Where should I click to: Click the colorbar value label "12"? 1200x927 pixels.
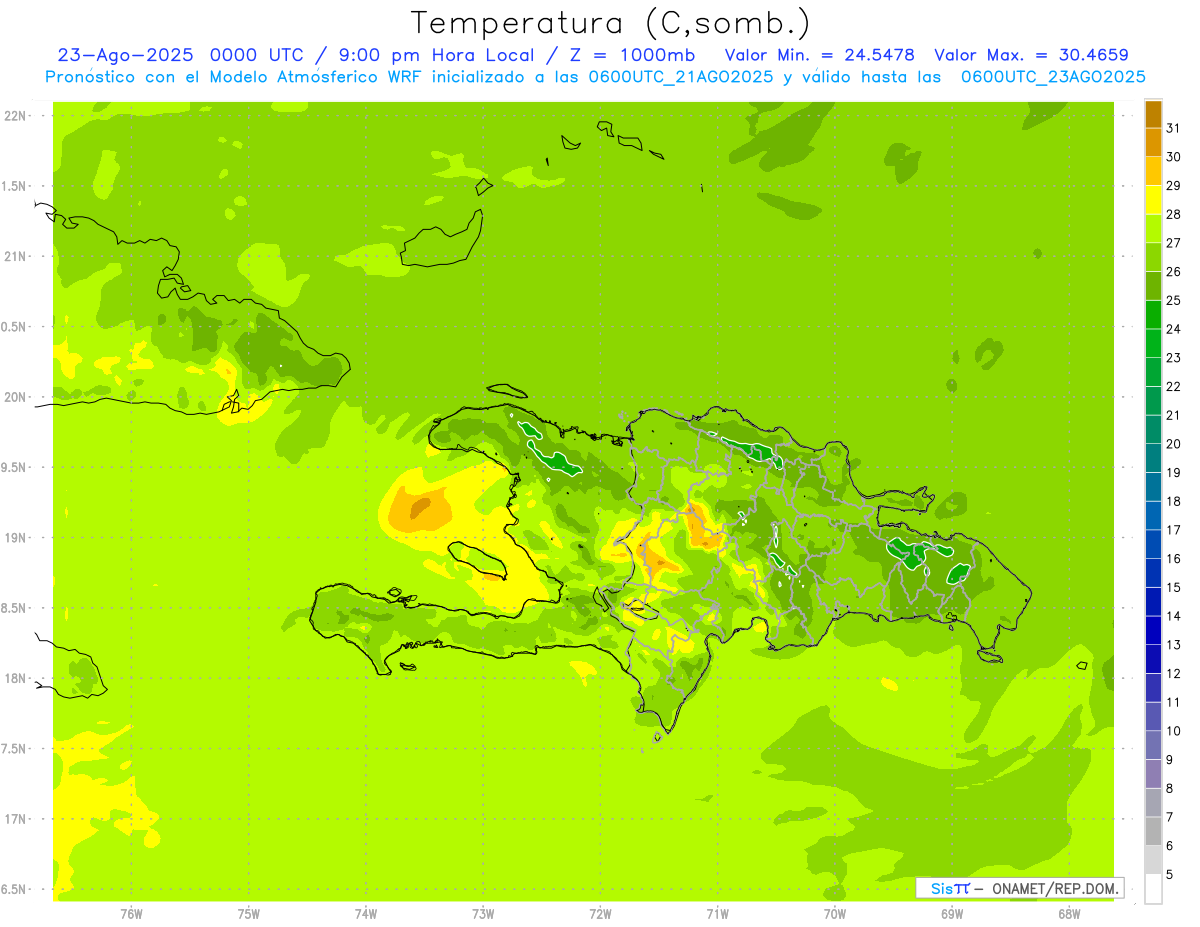click(1173, 674)
